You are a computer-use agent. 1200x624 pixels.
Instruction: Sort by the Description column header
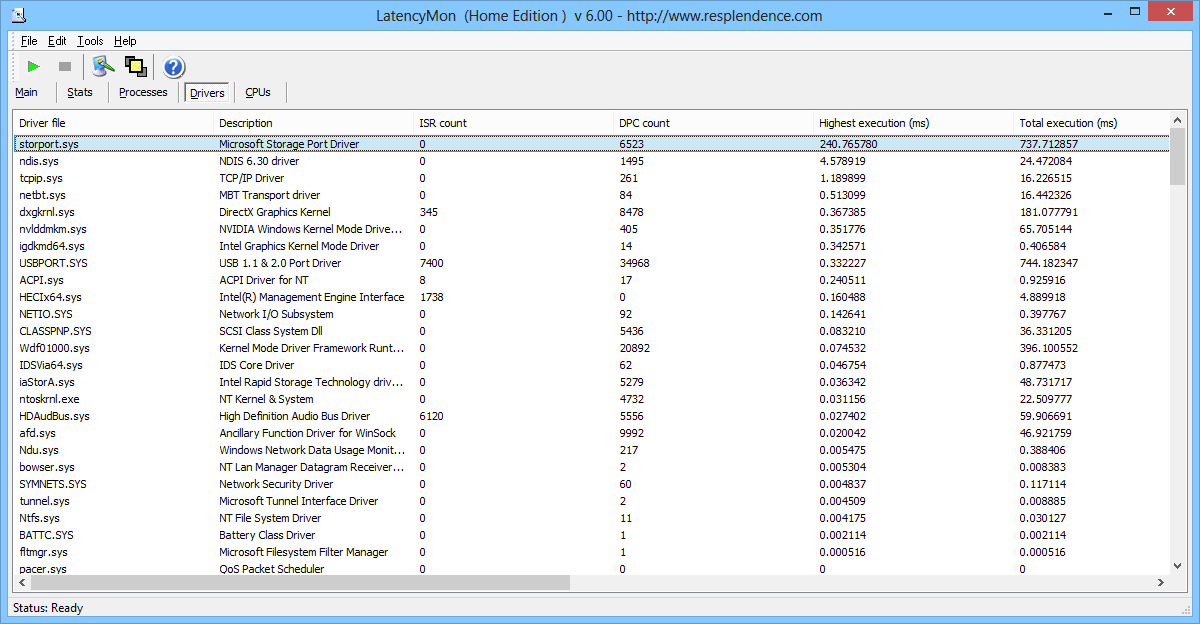coord(315,123)
